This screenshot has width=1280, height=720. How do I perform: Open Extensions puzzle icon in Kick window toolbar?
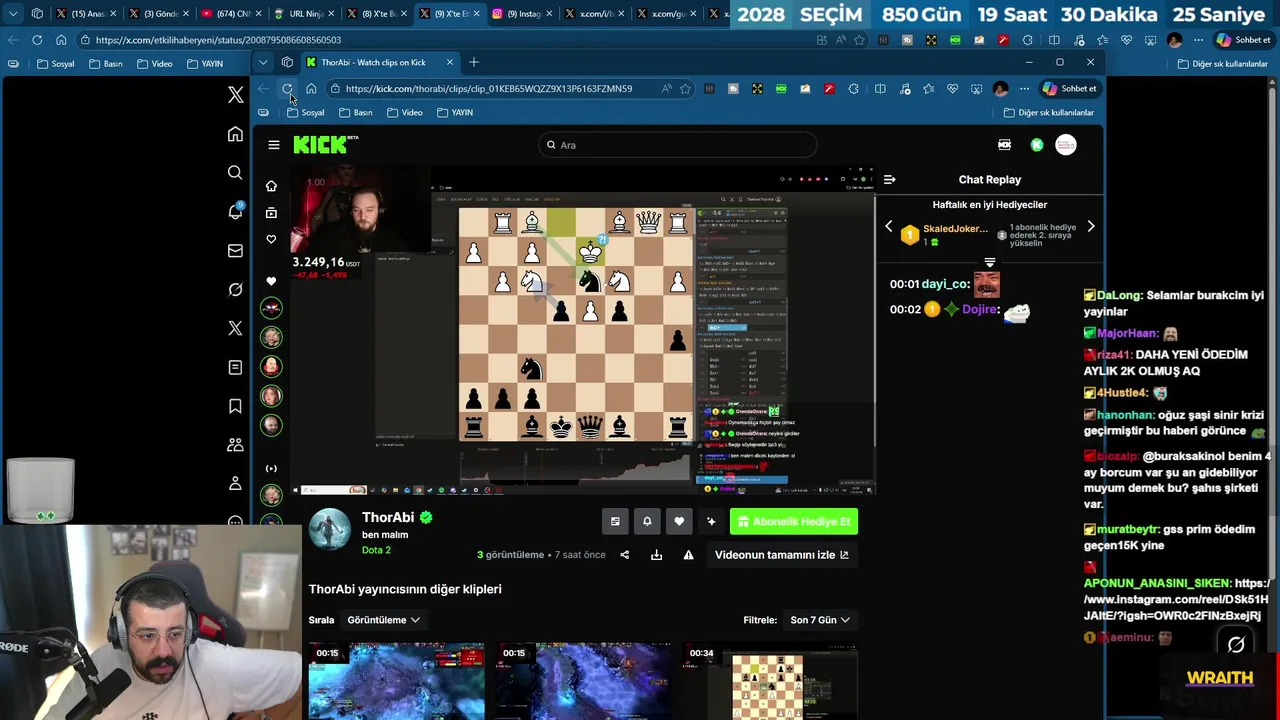853,89
